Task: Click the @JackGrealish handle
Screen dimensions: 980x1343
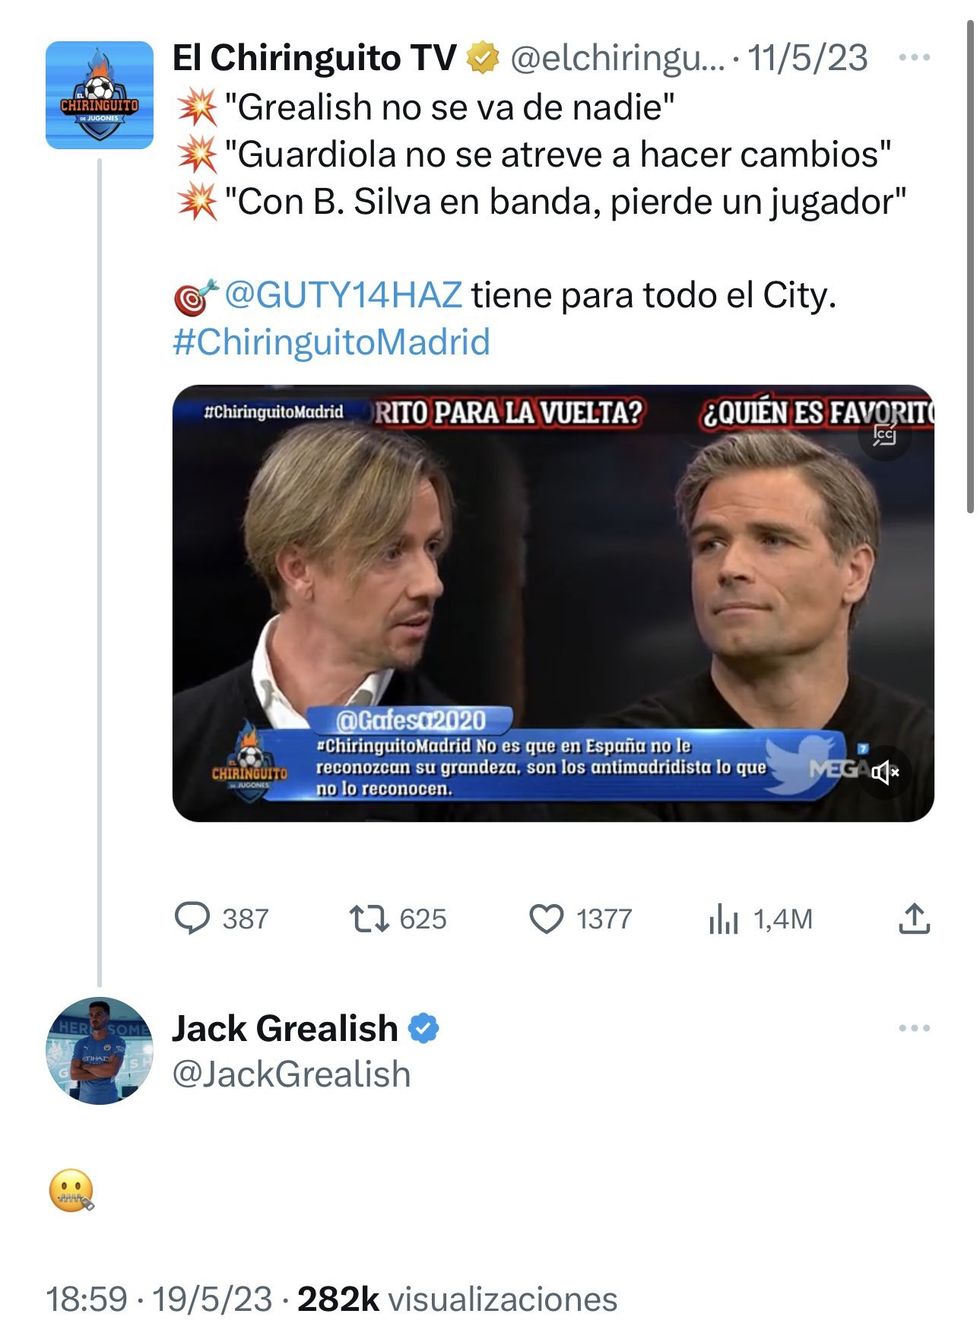Action: 291,1074
